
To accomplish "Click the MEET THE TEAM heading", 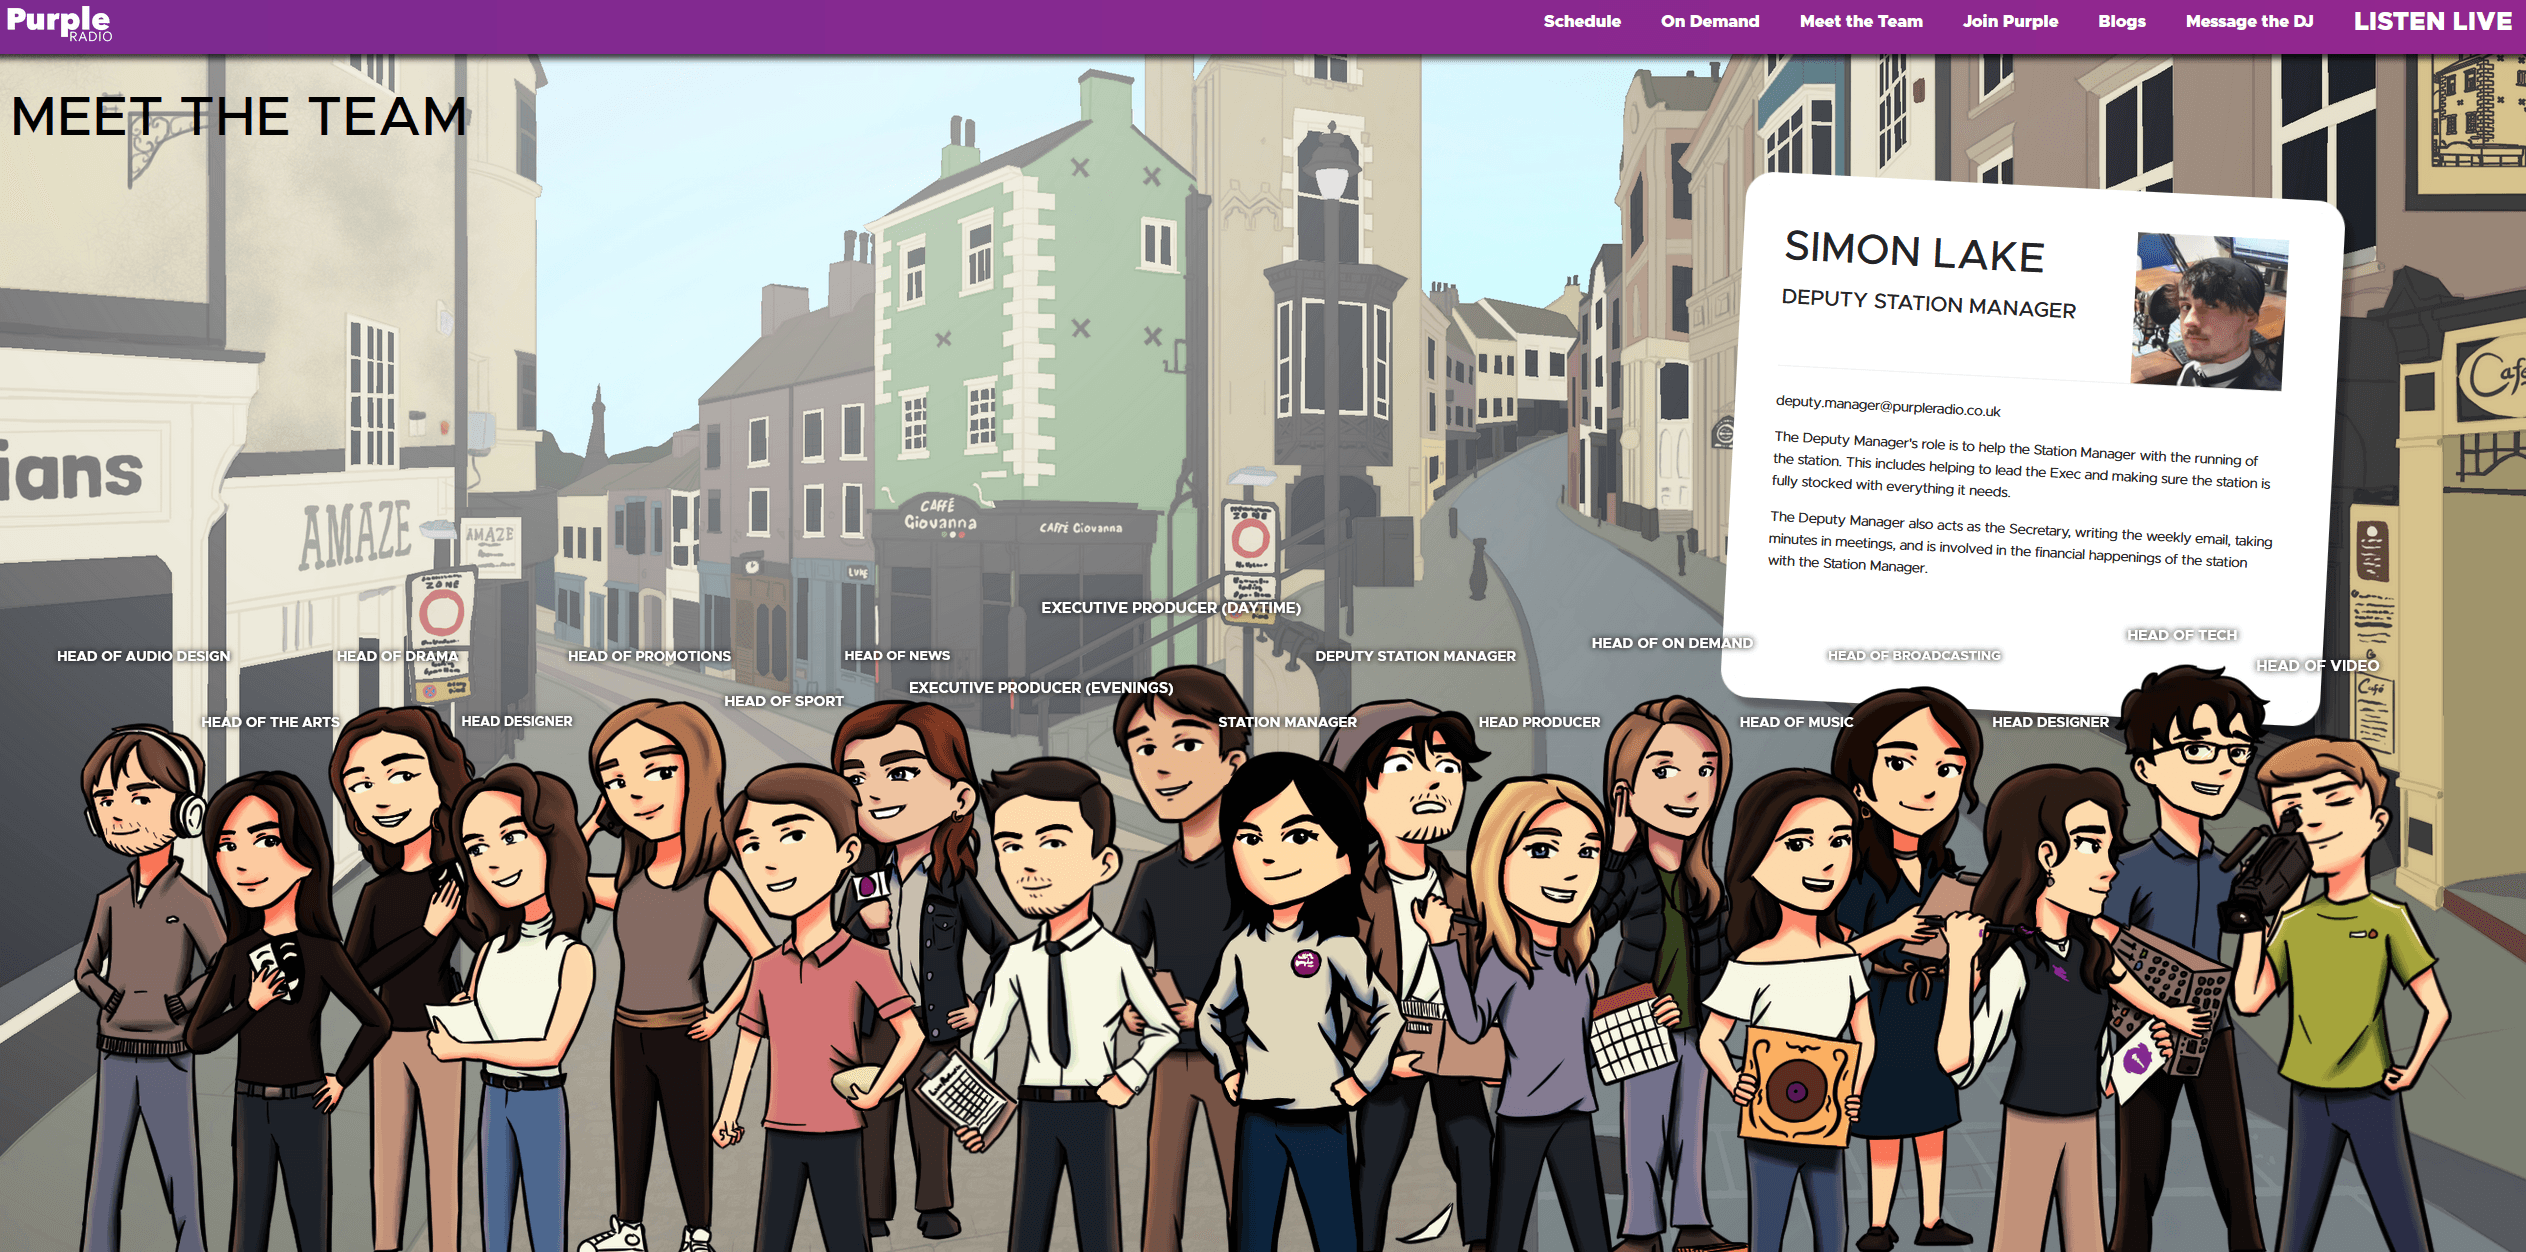I will click(x=239, y=117).
